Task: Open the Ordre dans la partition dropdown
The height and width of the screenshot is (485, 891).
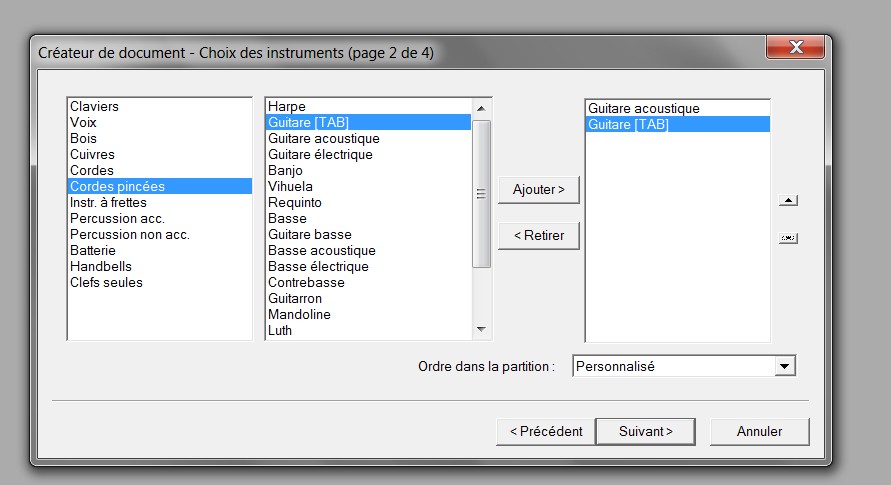Action: point(785,367)
